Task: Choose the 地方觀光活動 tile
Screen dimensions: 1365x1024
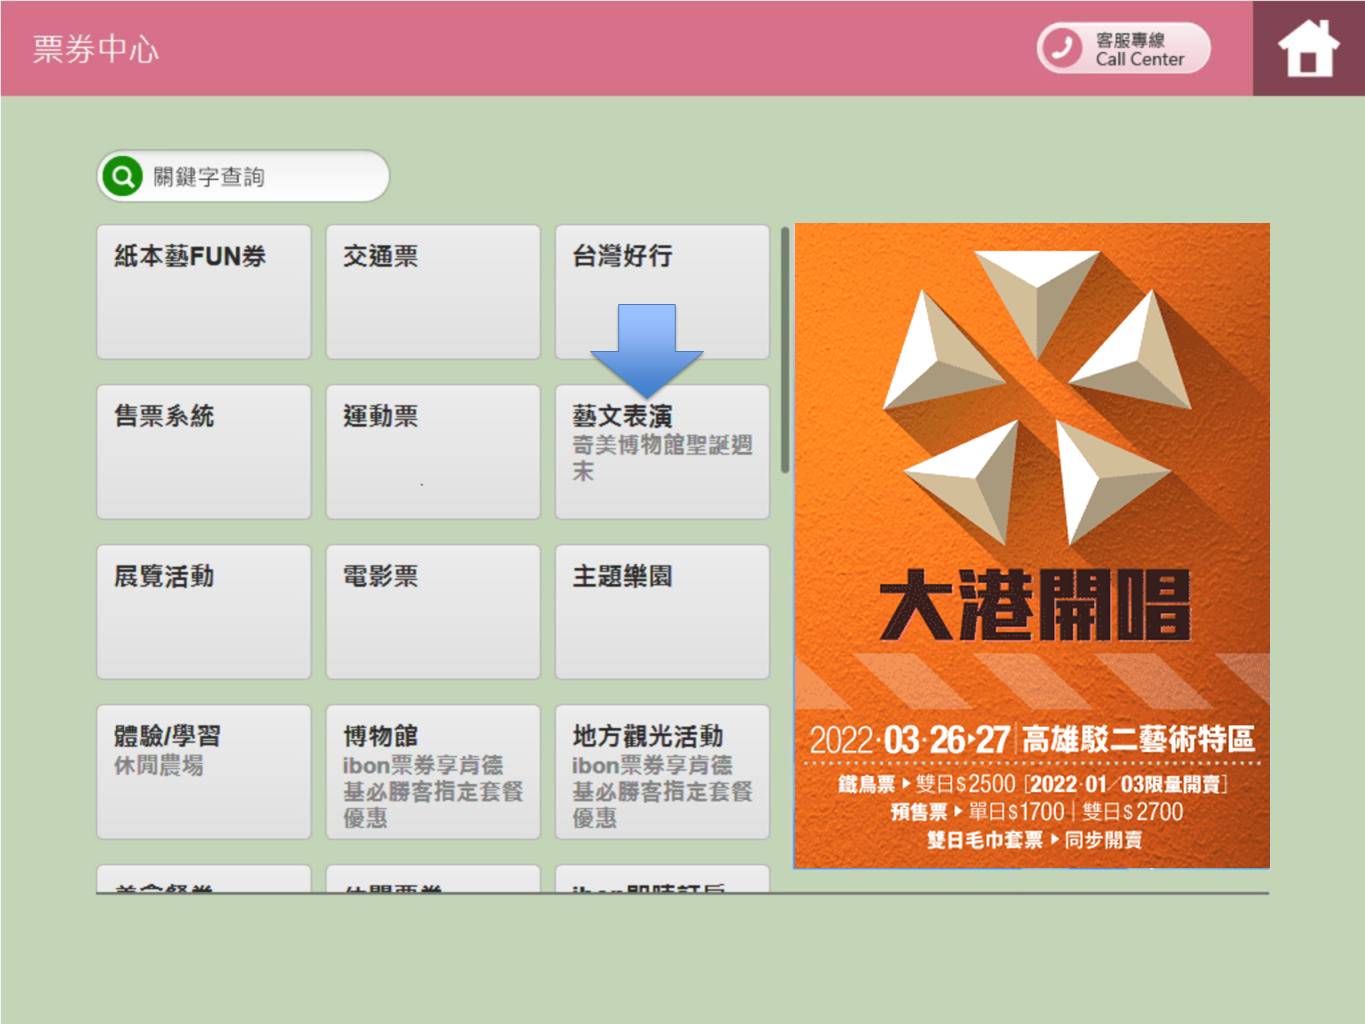Action: click(662, 772)
